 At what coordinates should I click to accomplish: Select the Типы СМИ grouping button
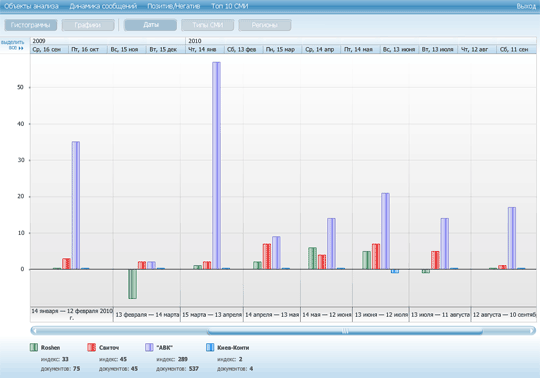208,25
